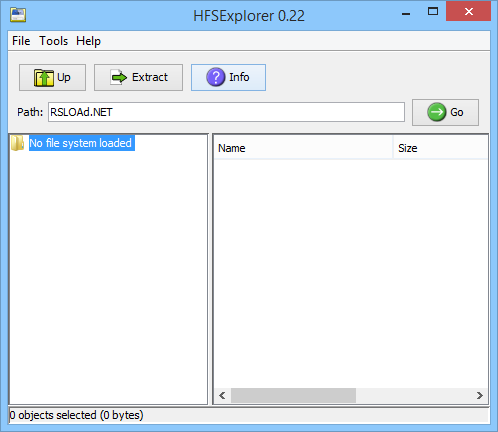Click the horizontal scrollbar thumb

point(293,396)
